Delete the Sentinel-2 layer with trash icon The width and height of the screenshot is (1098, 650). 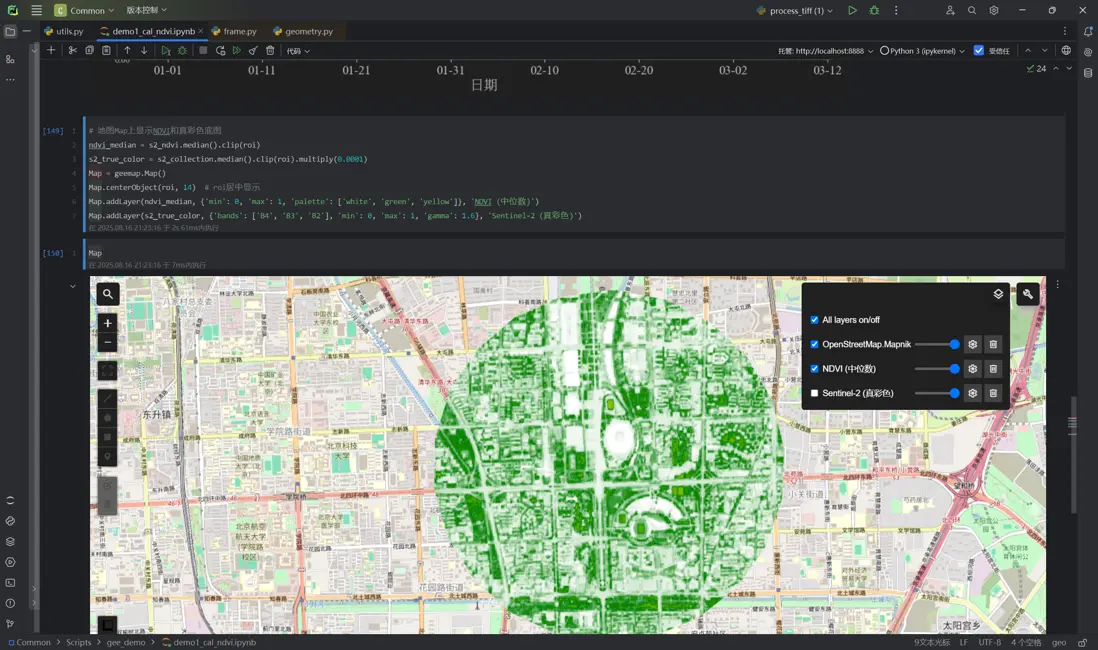point(993,393)
